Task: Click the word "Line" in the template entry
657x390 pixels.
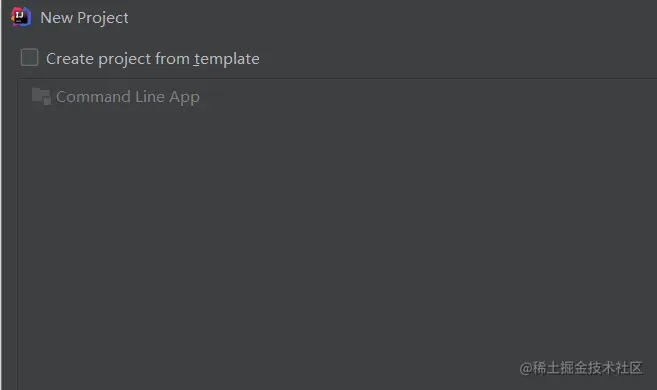Action: [x=150, y=97]
